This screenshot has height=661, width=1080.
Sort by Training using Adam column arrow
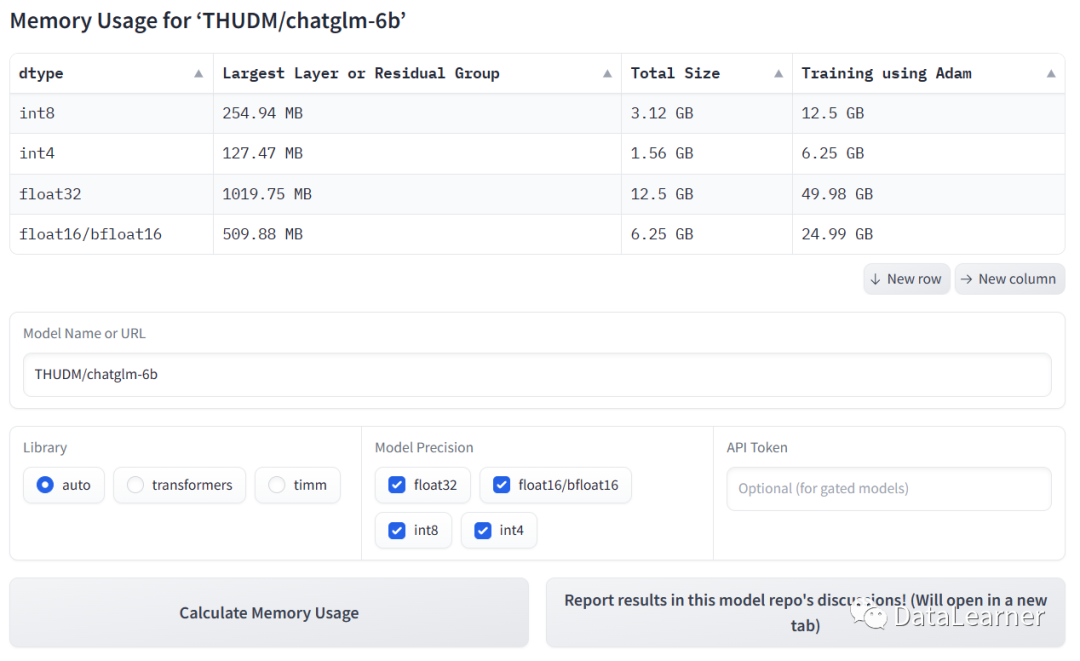pos(1050,74)
